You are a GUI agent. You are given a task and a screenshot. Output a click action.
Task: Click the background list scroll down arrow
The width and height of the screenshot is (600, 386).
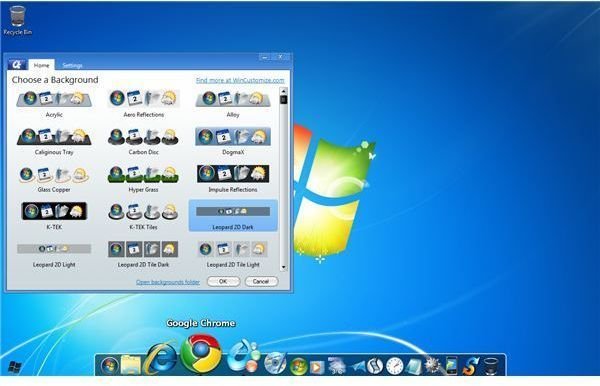pyautogui.click(x=283, y=267)
